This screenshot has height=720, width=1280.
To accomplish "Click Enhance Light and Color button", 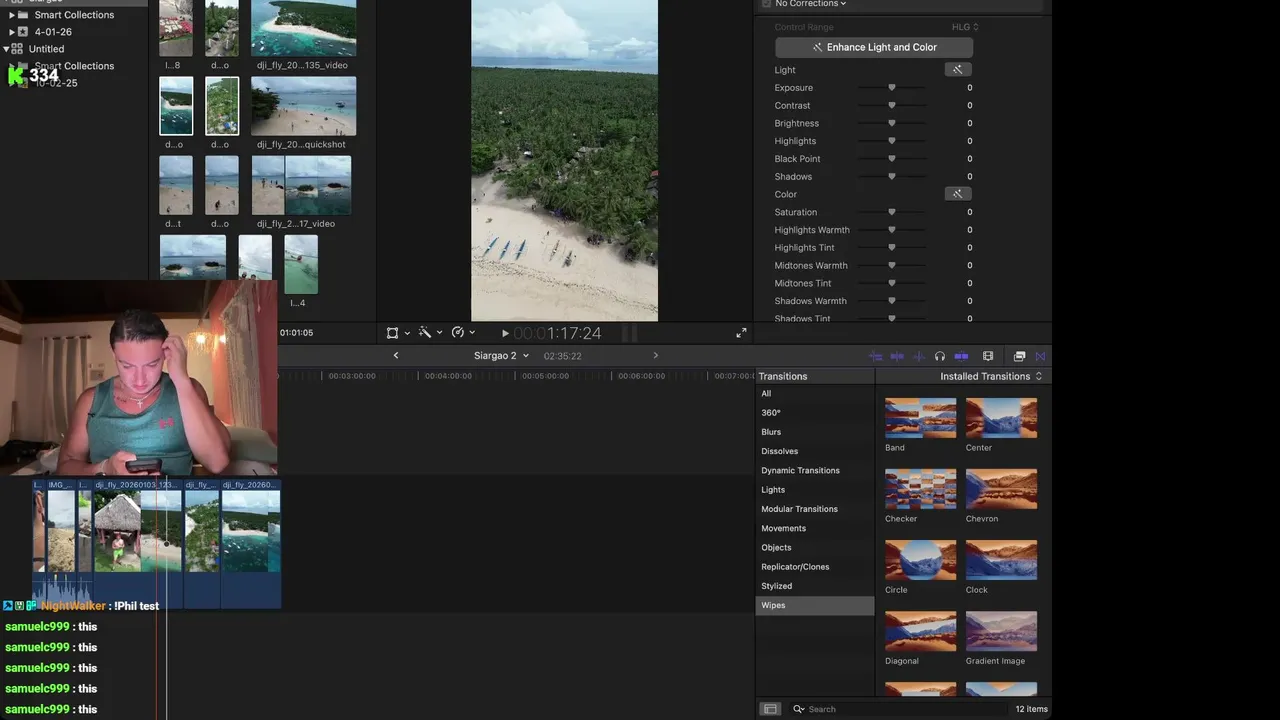I will click(x=874, y=47).
